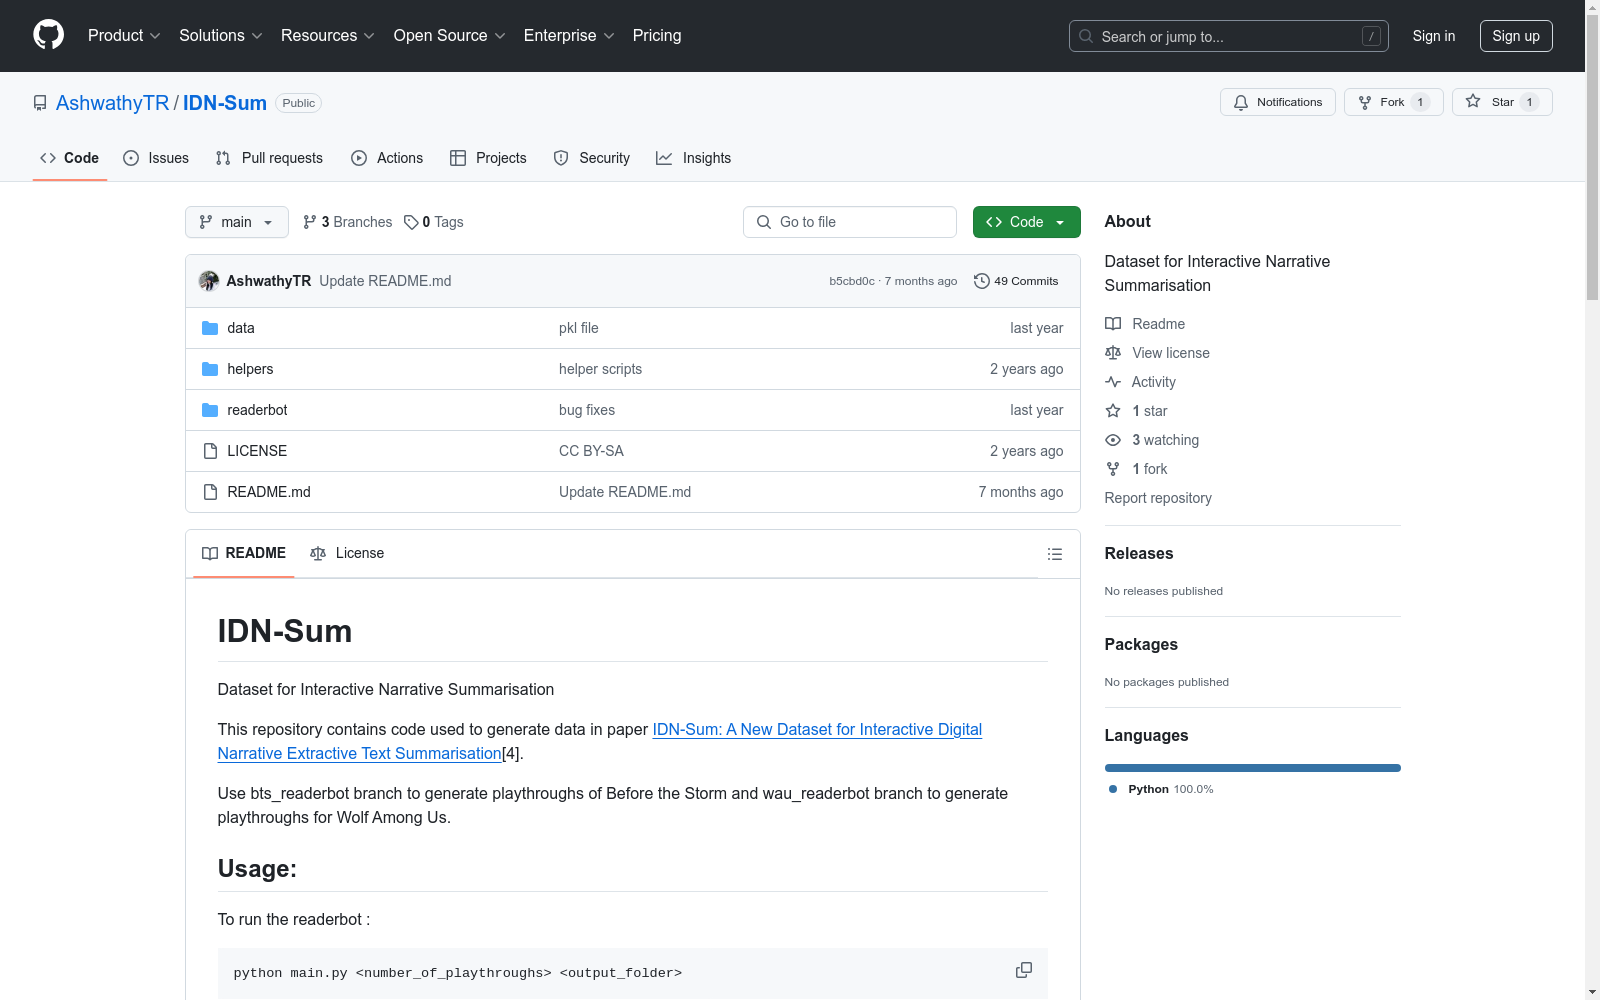Open the main branch selector
Image resolution: width=1600 pixels, height=1000 pixels.
[237, 222]
